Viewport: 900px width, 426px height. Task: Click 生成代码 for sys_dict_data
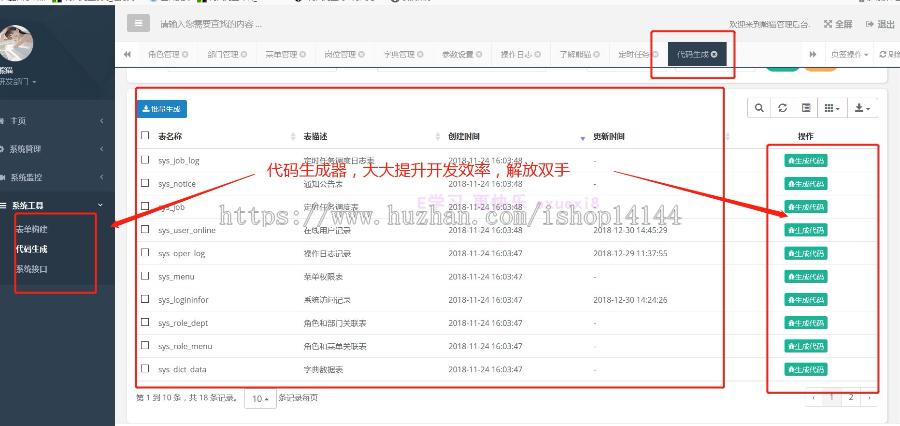tap(806, 369)
